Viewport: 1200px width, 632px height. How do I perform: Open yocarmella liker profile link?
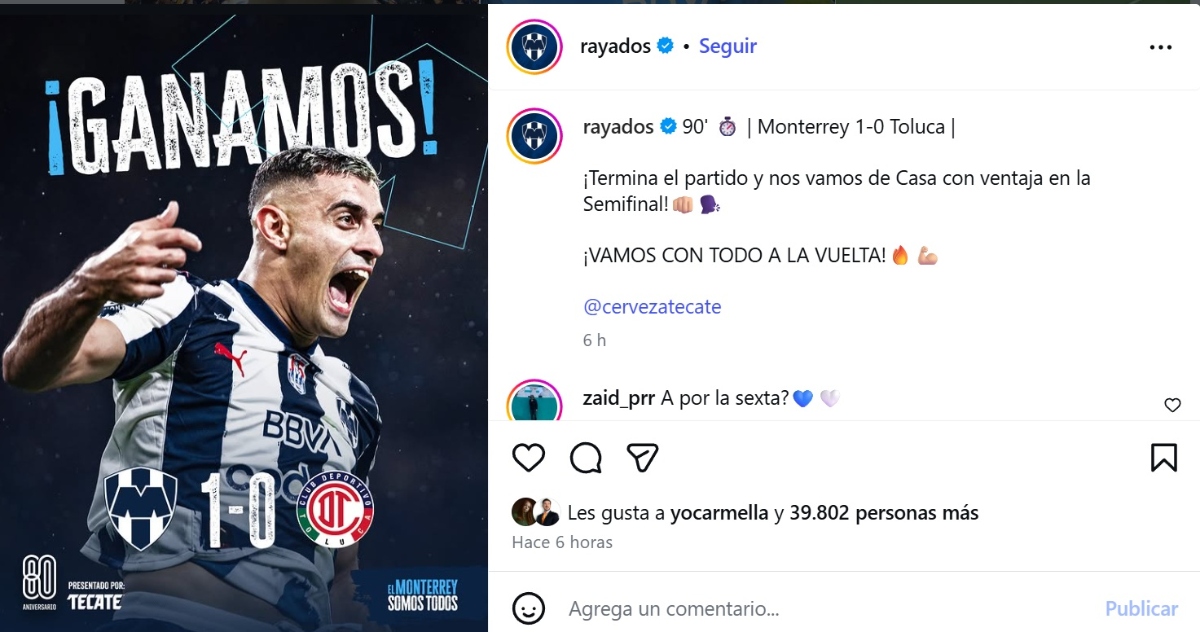tap(720, 513)
